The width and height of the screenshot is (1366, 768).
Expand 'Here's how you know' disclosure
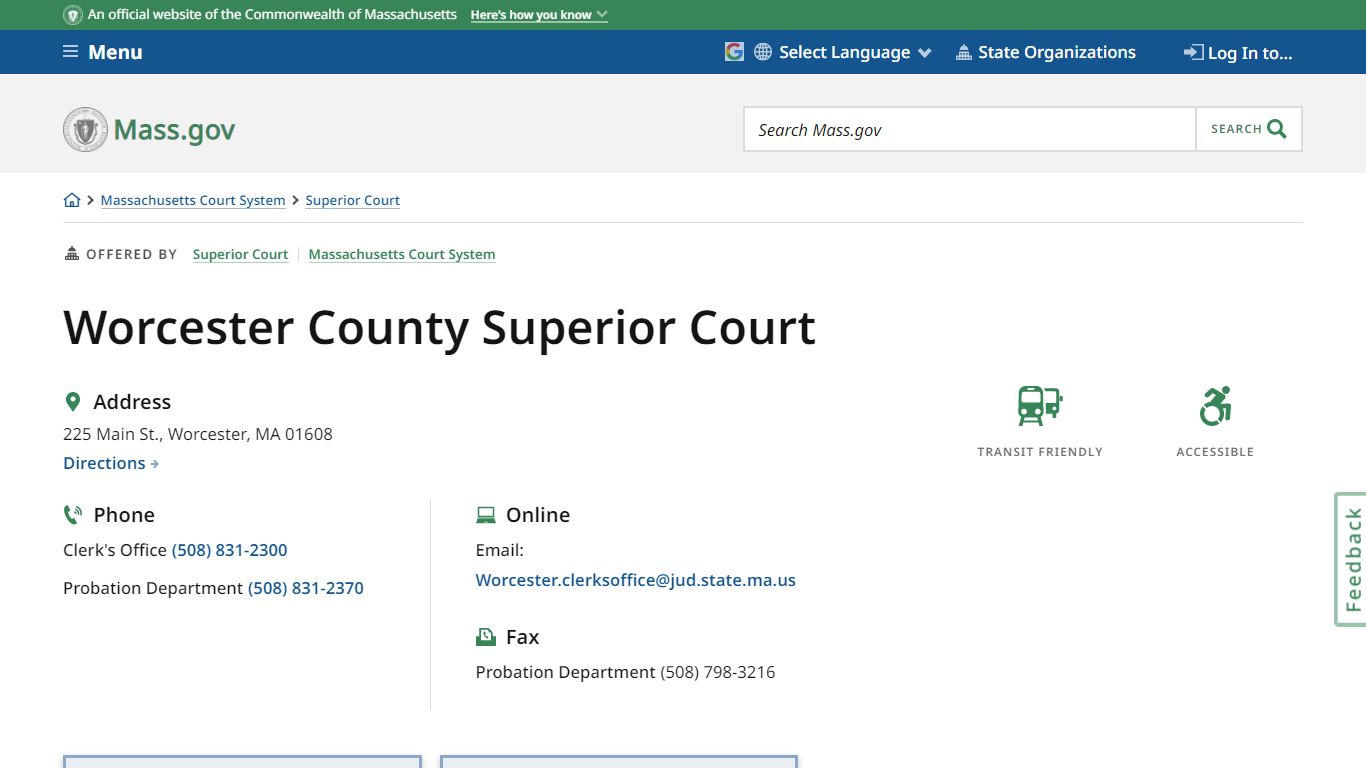539,15
